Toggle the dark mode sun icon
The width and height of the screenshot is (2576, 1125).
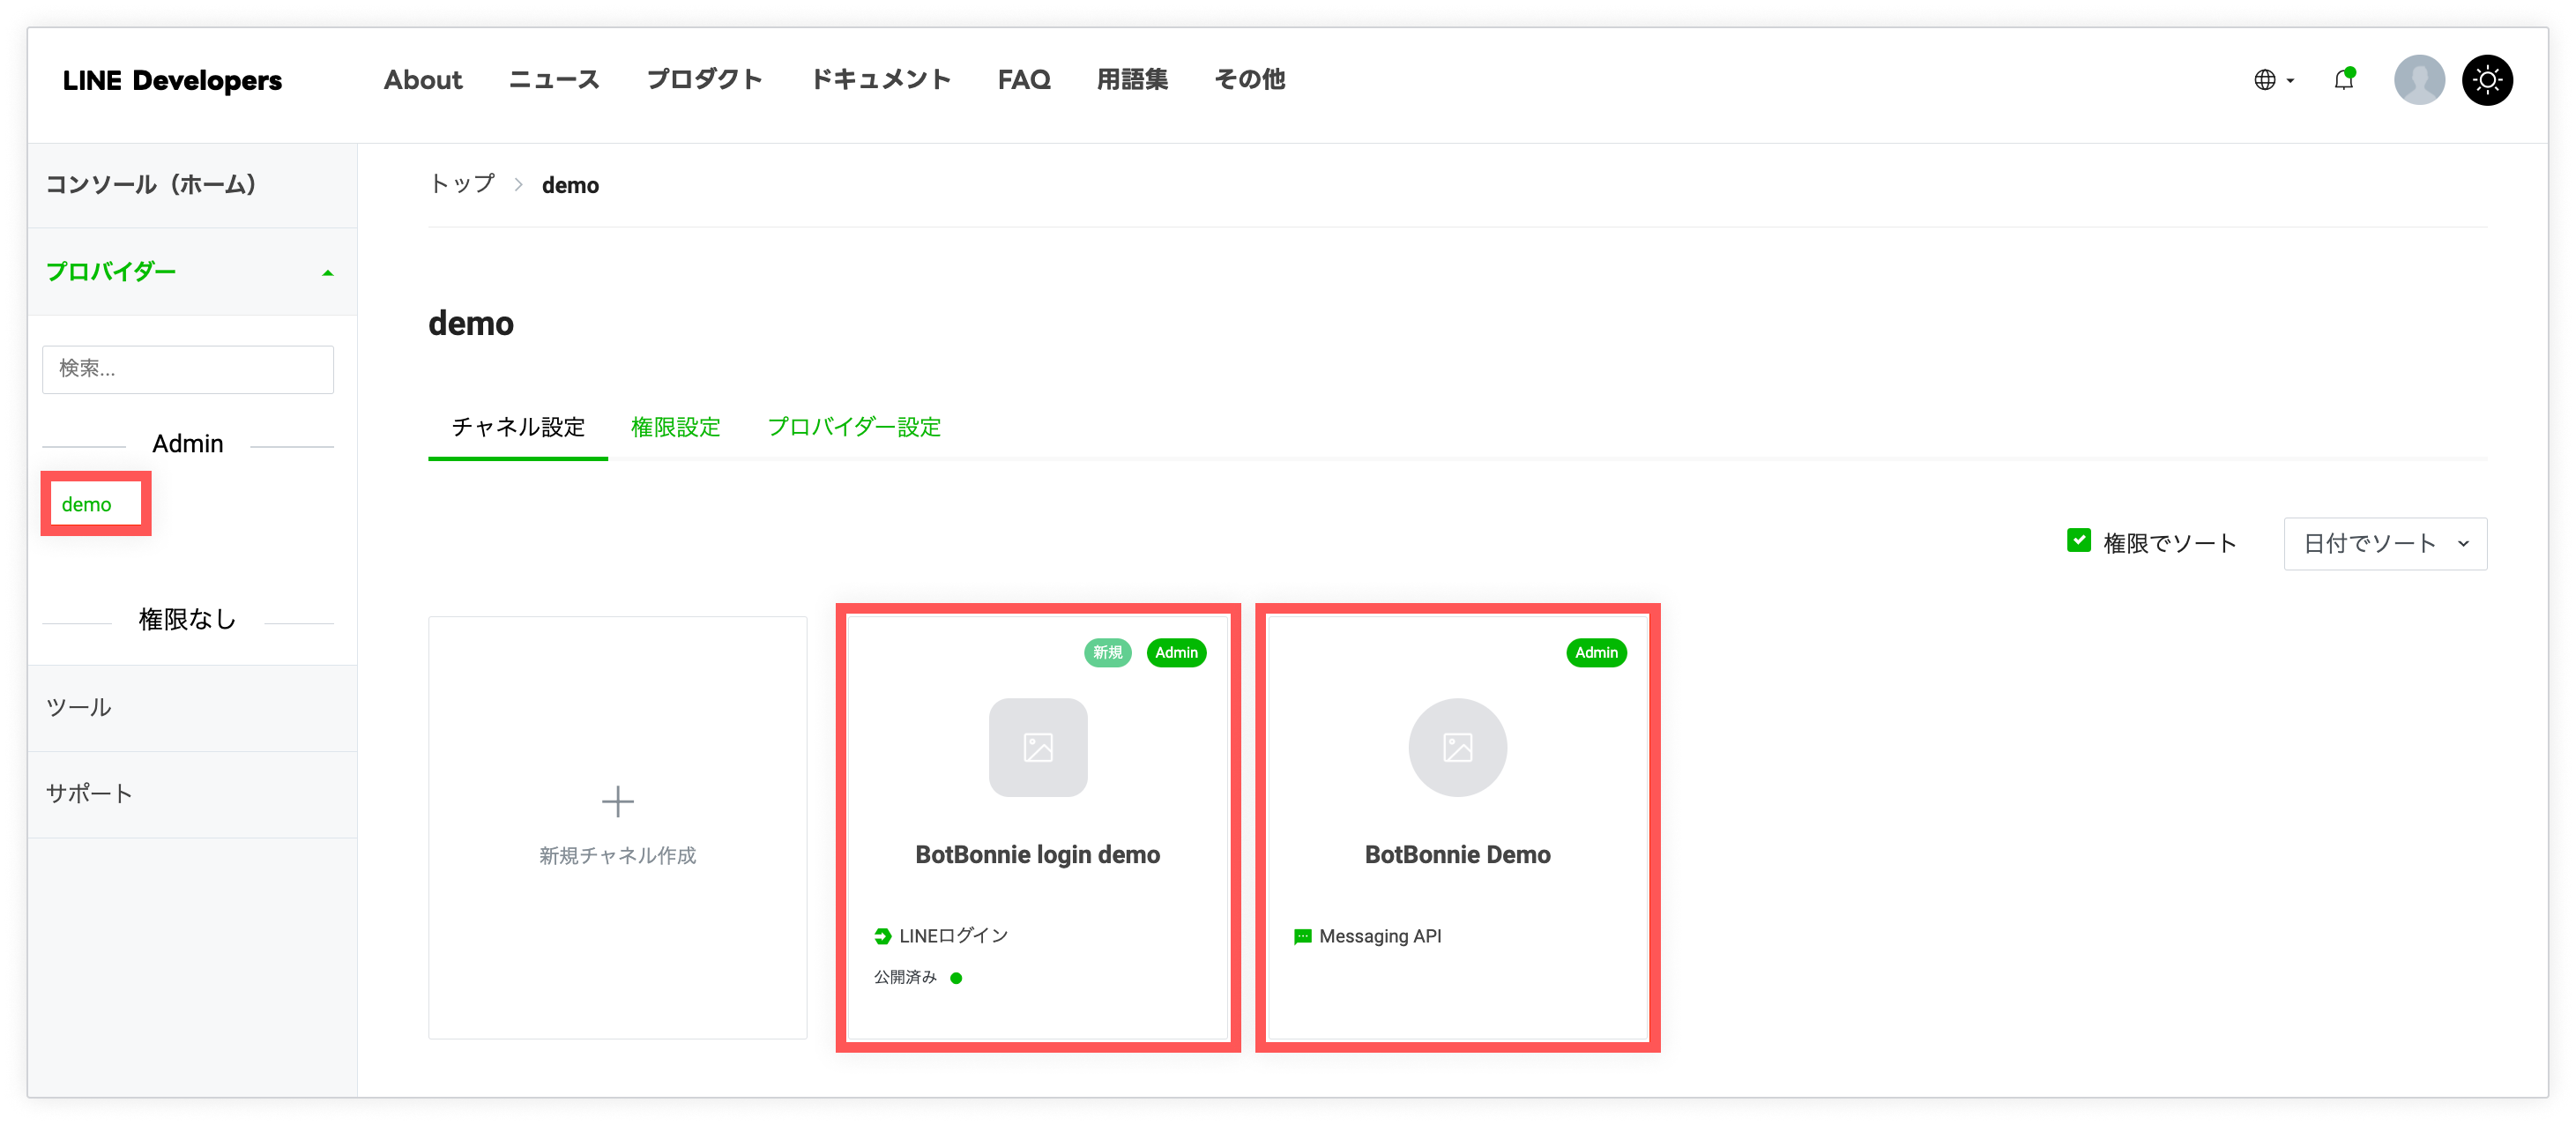[x=2487, y=80]
